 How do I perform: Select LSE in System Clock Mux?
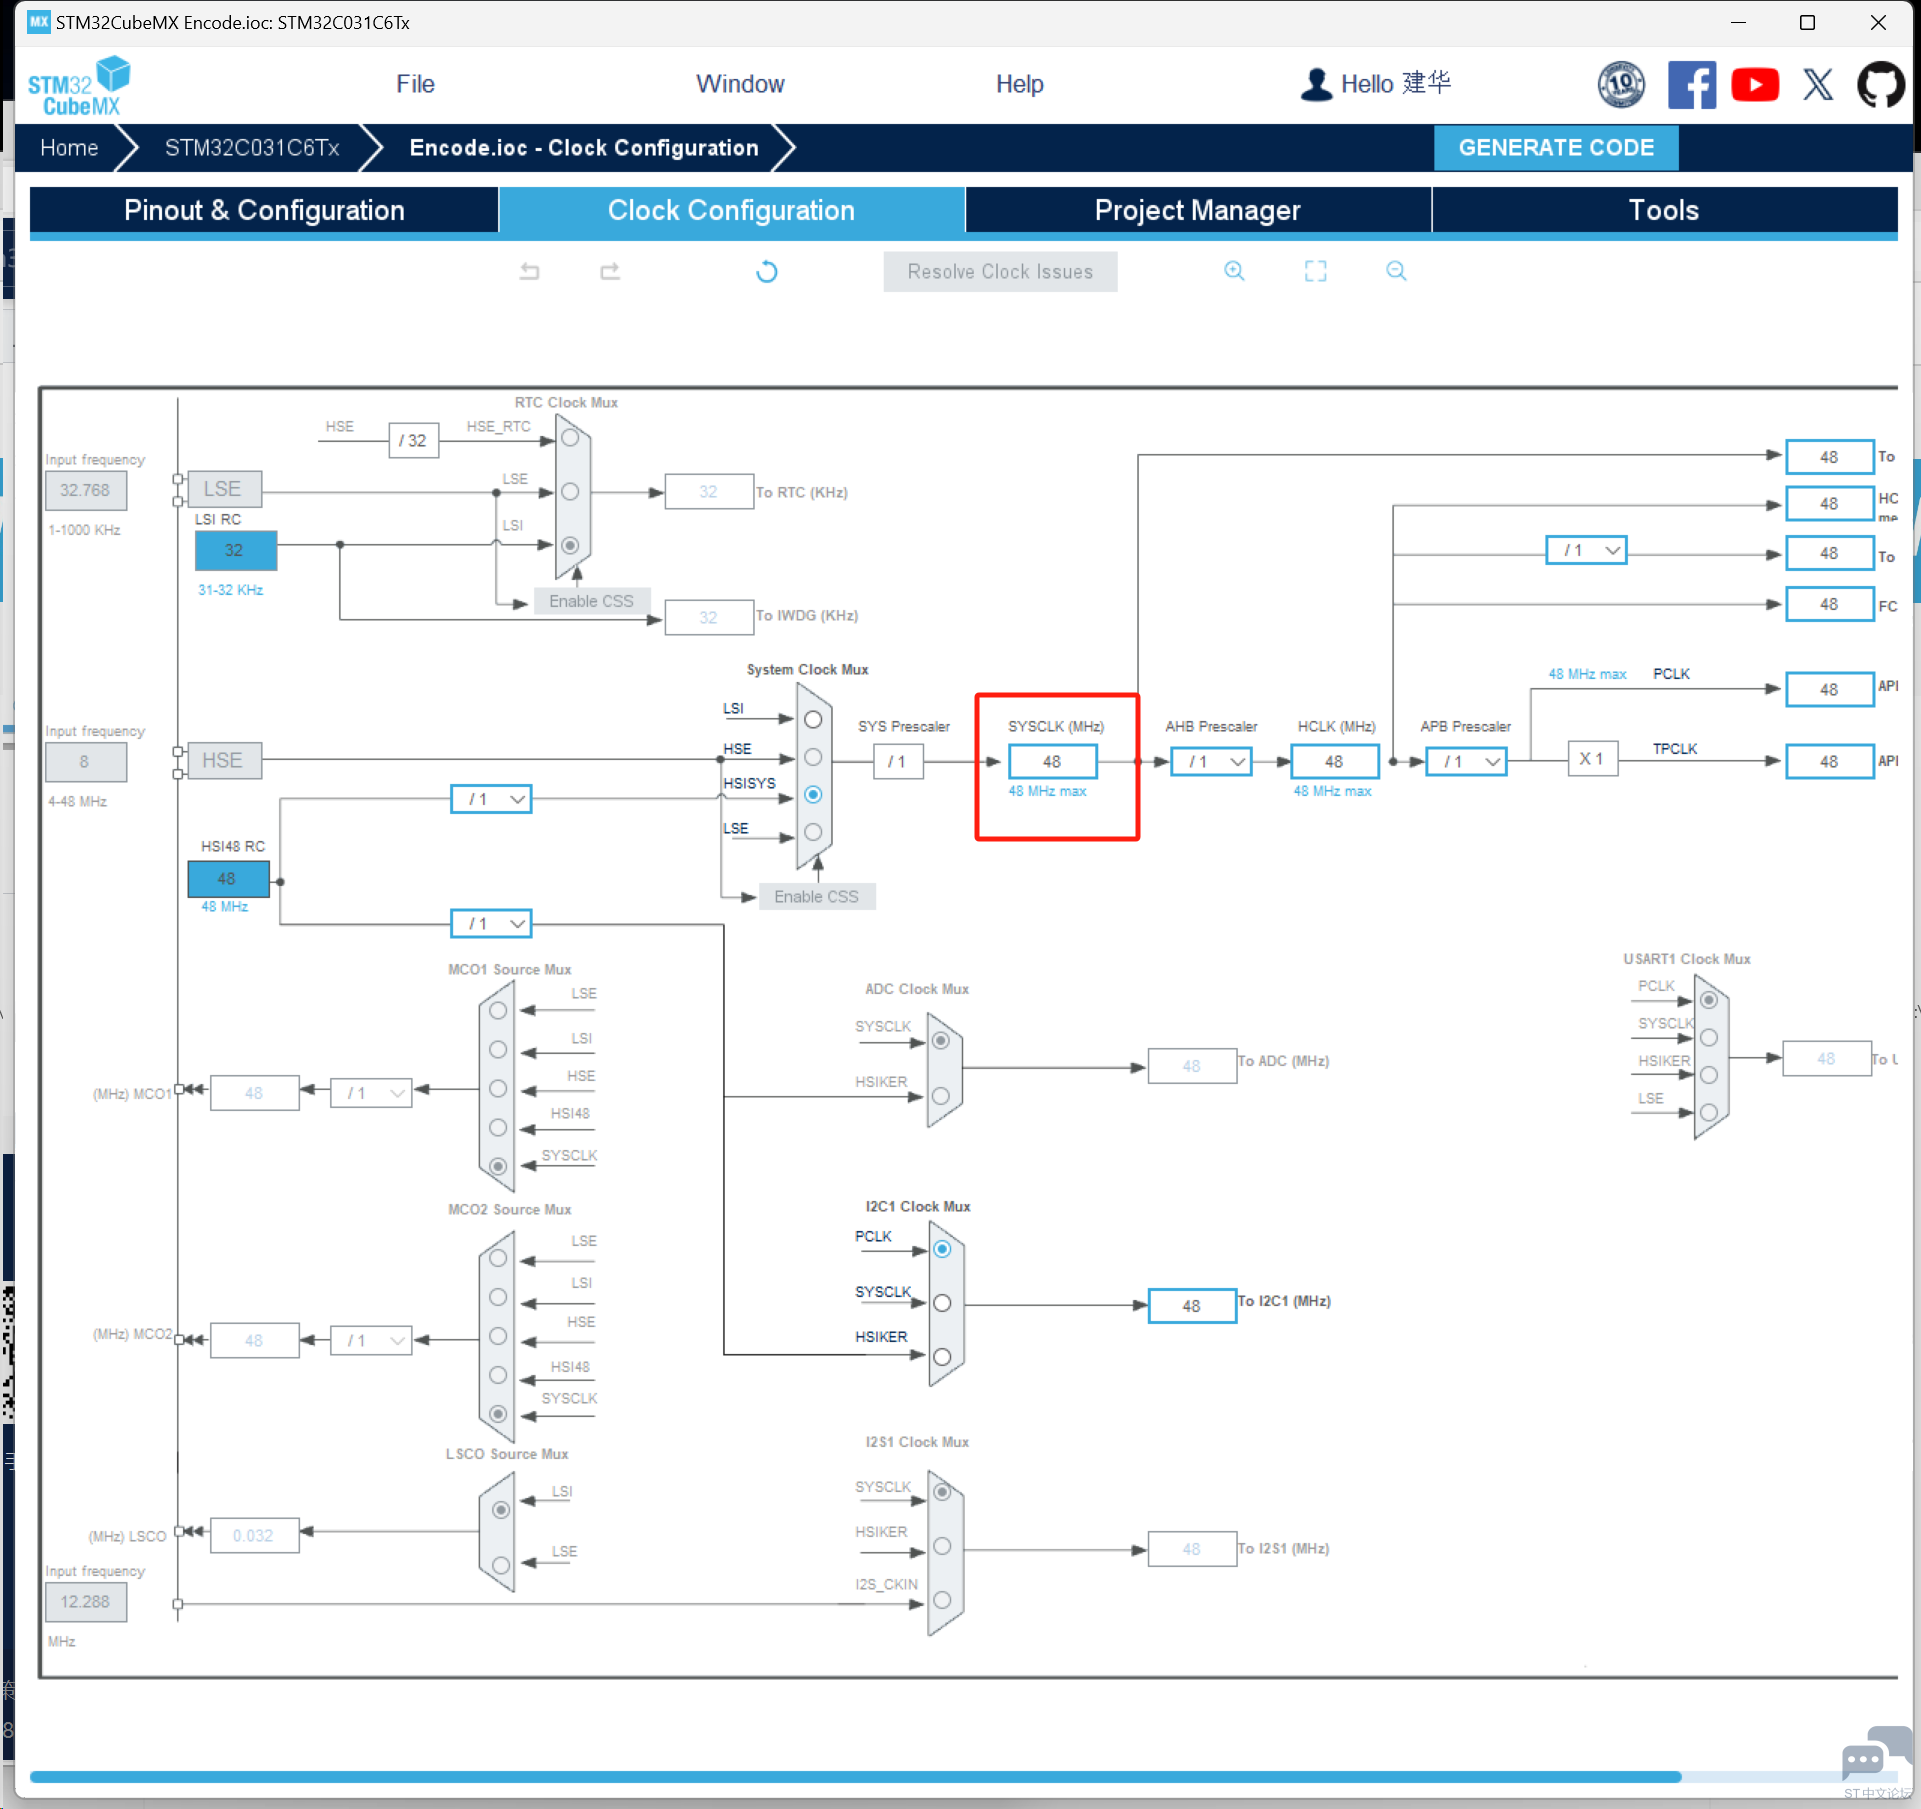pos(813,832)
